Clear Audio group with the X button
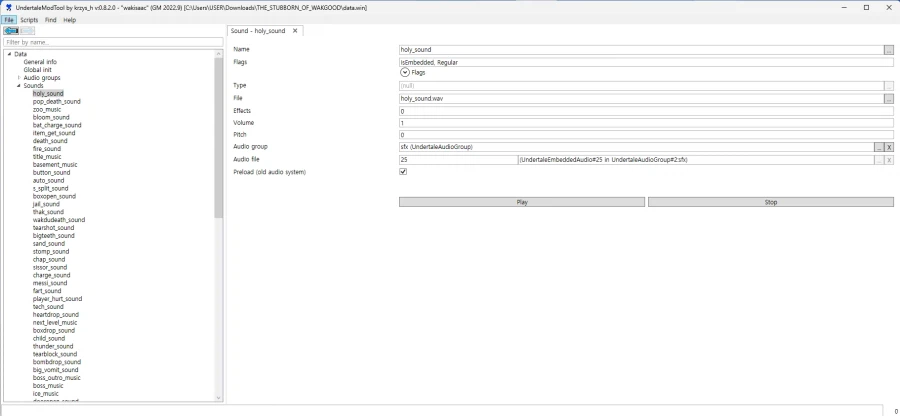 tap(889, 147)
